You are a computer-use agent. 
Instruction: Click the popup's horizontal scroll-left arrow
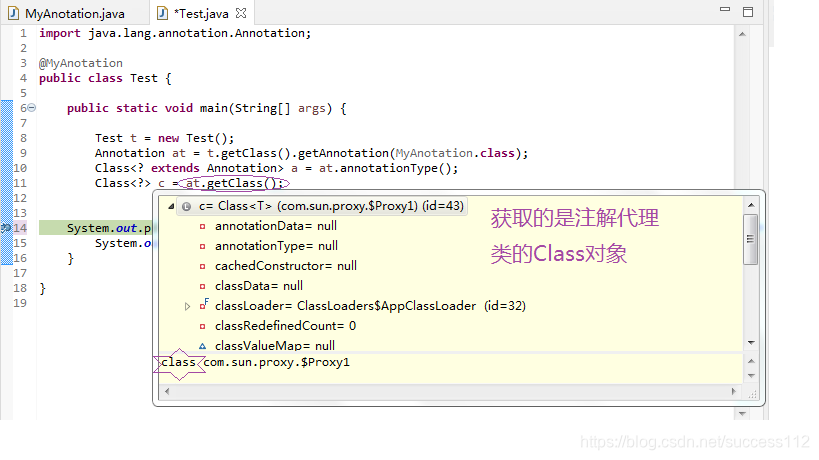pyautogui.click(x=167, y=391)
